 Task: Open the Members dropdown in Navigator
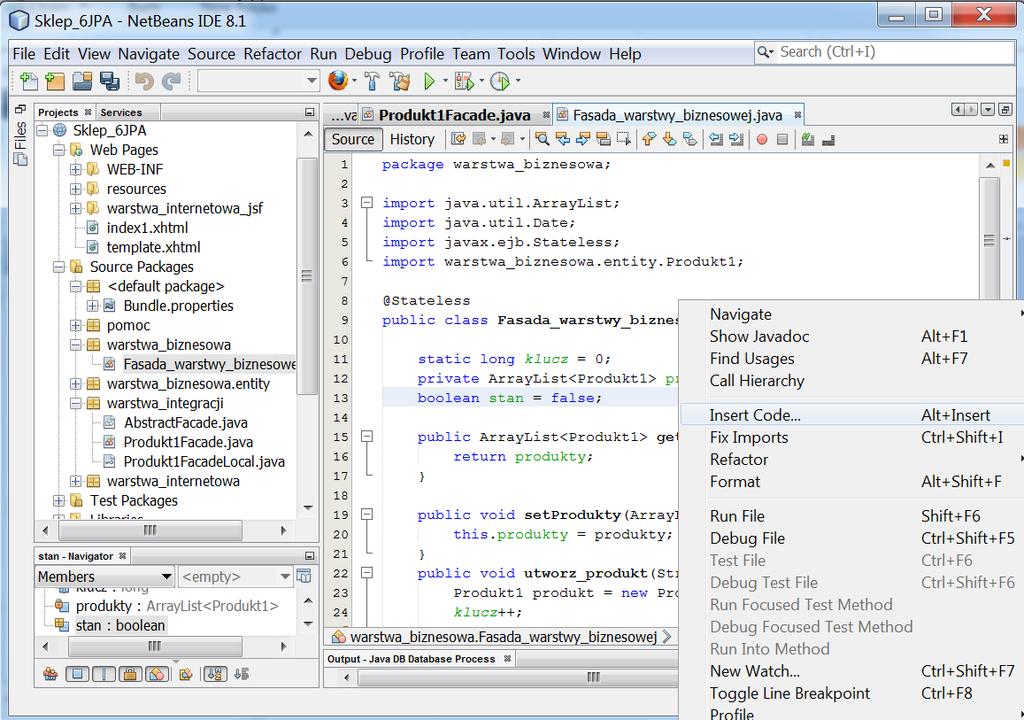[104, 576]
